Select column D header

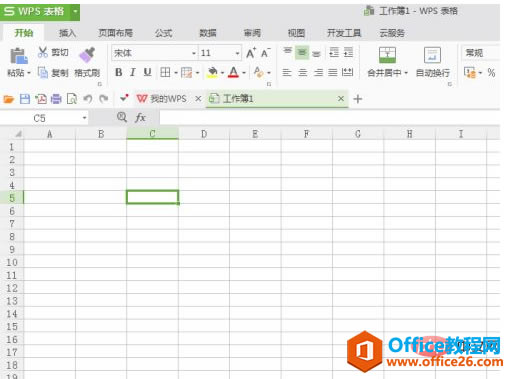pyautogui.click(x=204, y=134)
